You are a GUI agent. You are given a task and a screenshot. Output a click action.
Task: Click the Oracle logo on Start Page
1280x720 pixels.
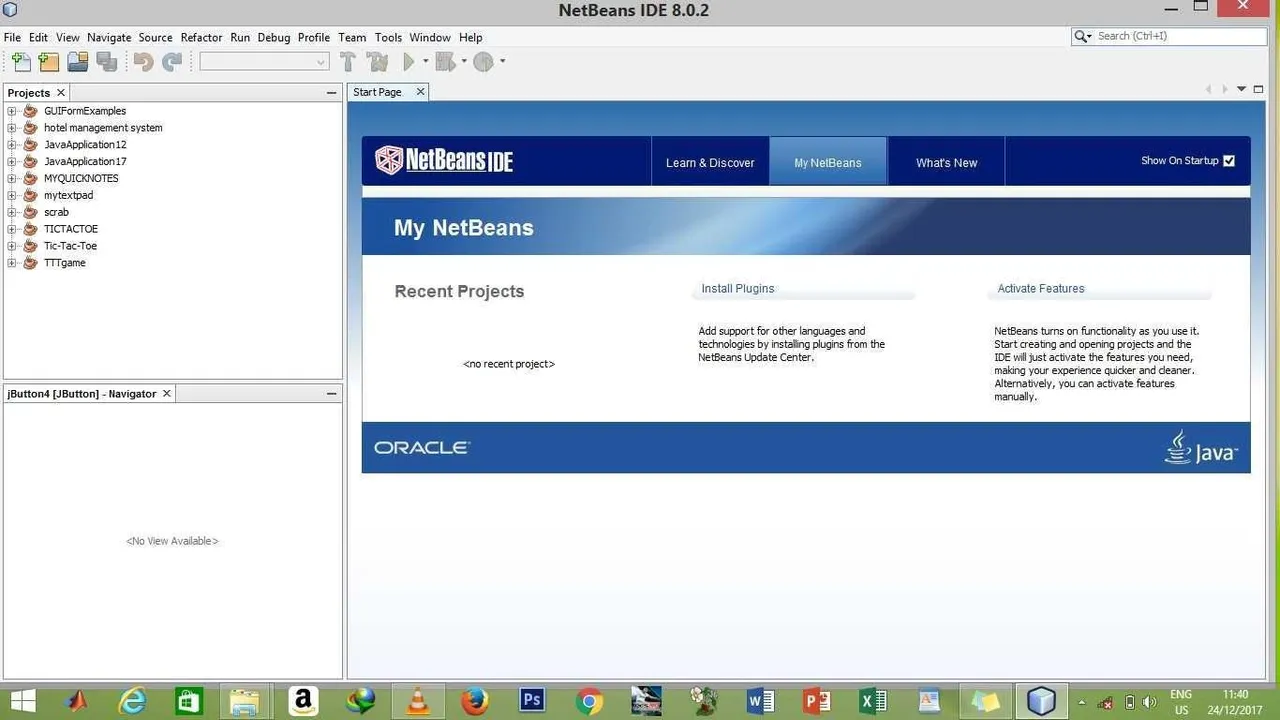pyautogui.click(x=422, y=448)
